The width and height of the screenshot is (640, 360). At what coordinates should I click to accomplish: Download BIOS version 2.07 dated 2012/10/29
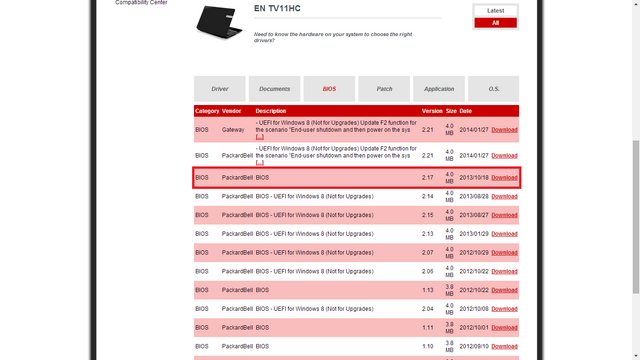[504, 253]
